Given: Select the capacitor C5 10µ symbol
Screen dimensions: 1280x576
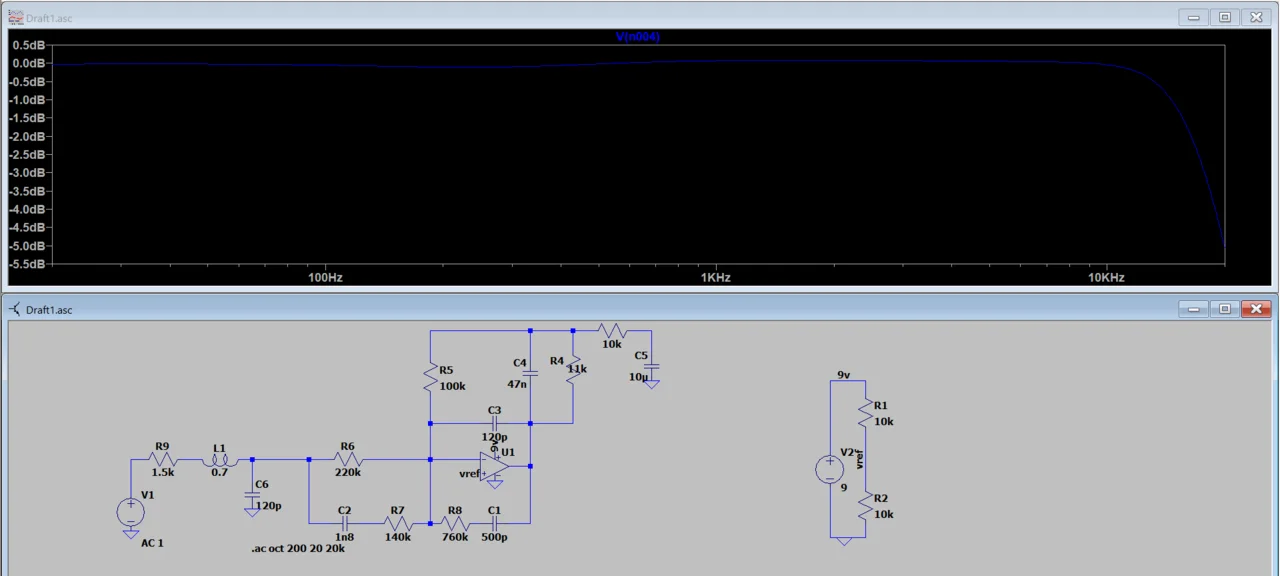Looking at the screenshot, I should [651, 371].
